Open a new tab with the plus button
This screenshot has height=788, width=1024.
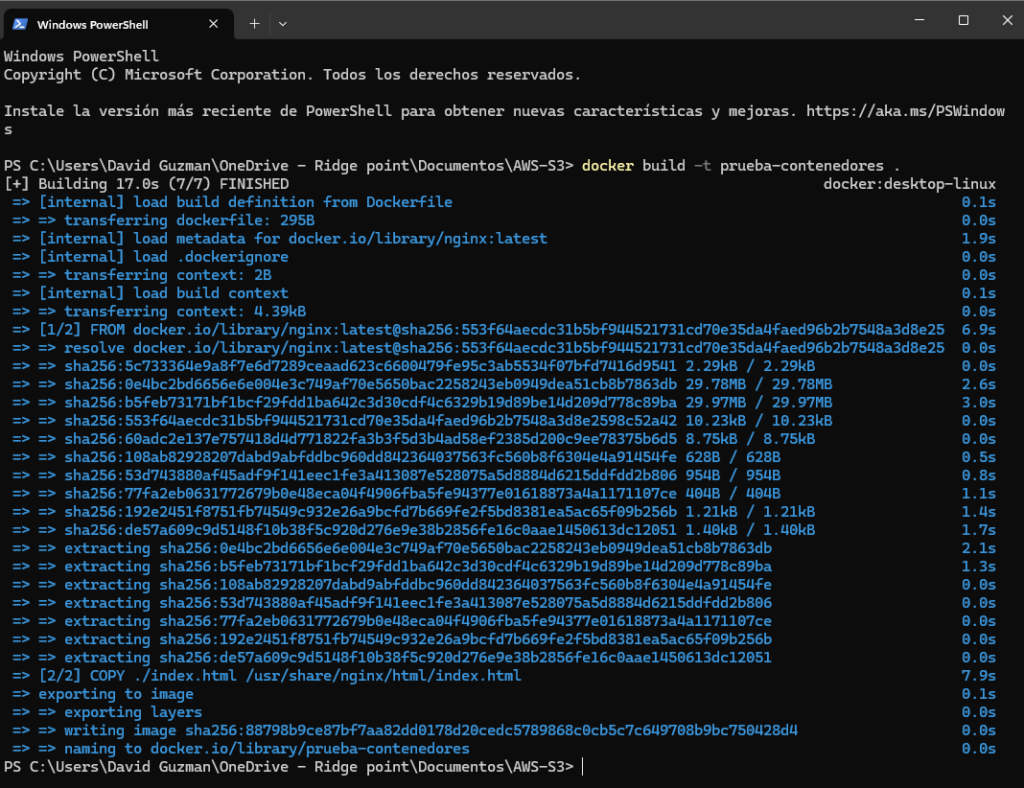[x=254, y=22]
